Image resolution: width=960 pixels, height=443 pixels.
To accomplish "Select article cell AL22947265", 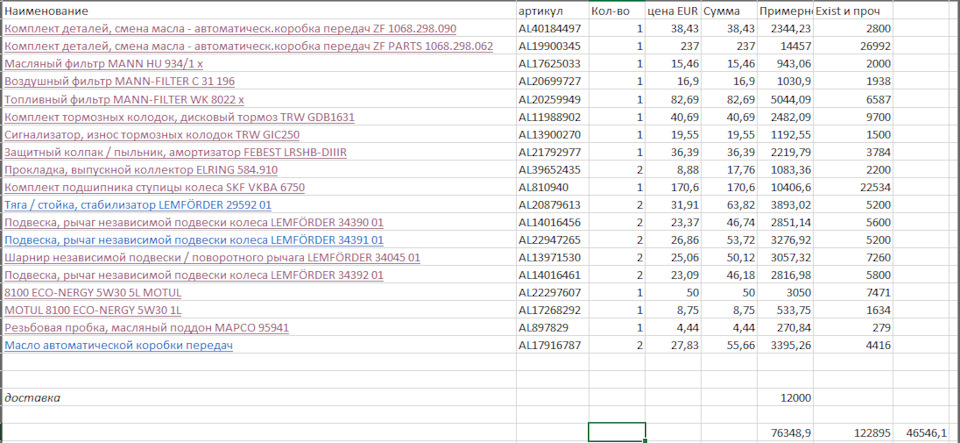I will pos(553,240).
